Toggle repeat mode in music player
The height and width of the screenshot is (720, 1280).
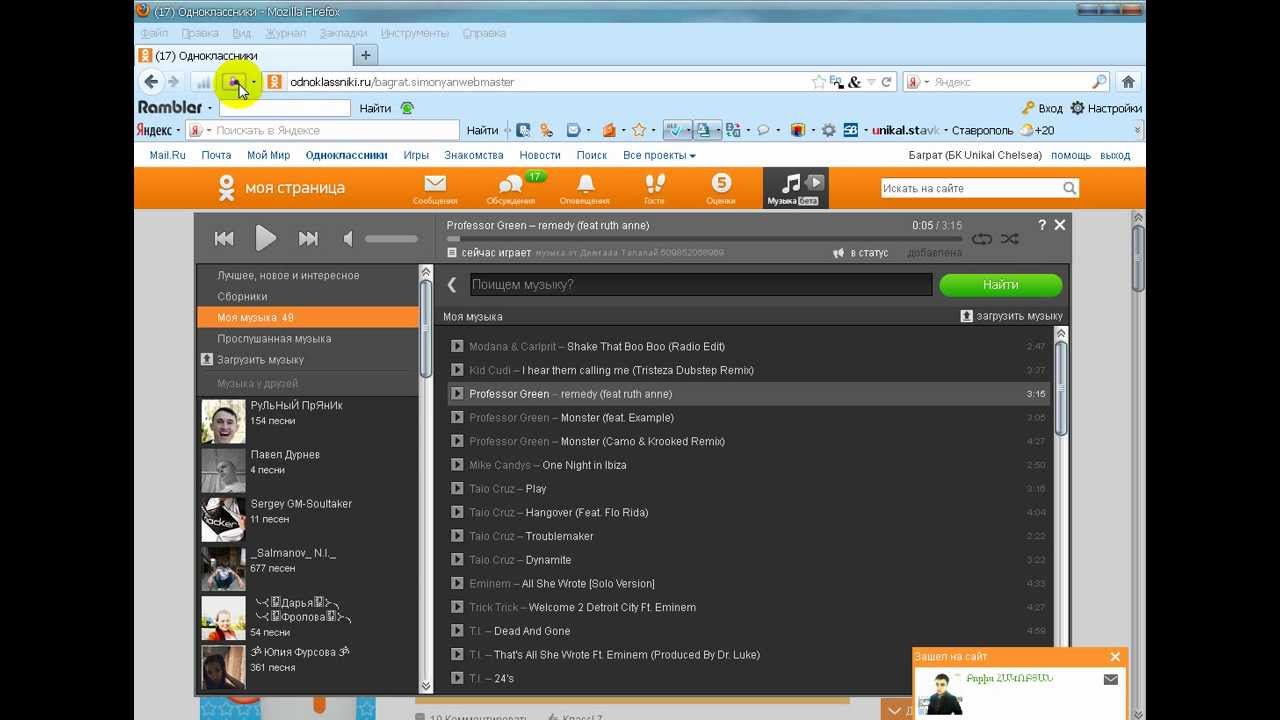click(x=982, y=239)
